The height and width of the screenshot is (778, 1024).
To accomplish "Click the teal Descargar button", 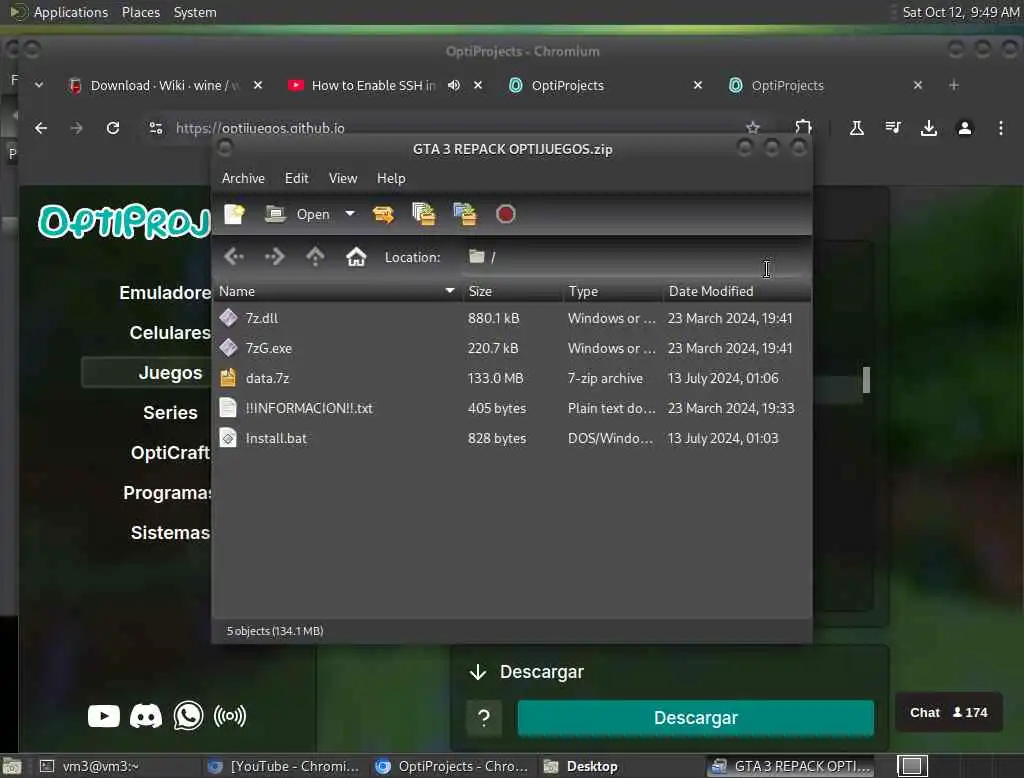I will click(x=696, y=718).
